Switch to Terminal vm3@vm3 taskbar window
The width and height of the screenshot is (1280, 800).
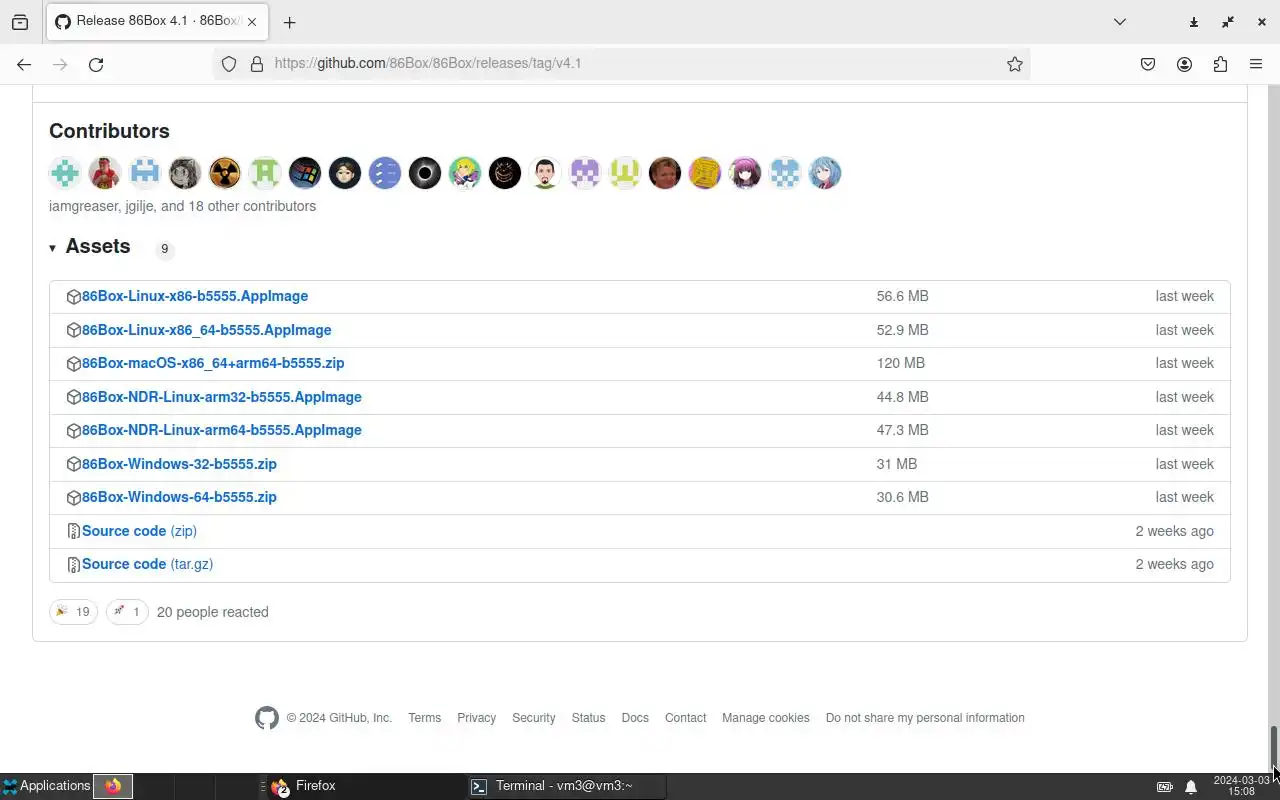point(565,786)
